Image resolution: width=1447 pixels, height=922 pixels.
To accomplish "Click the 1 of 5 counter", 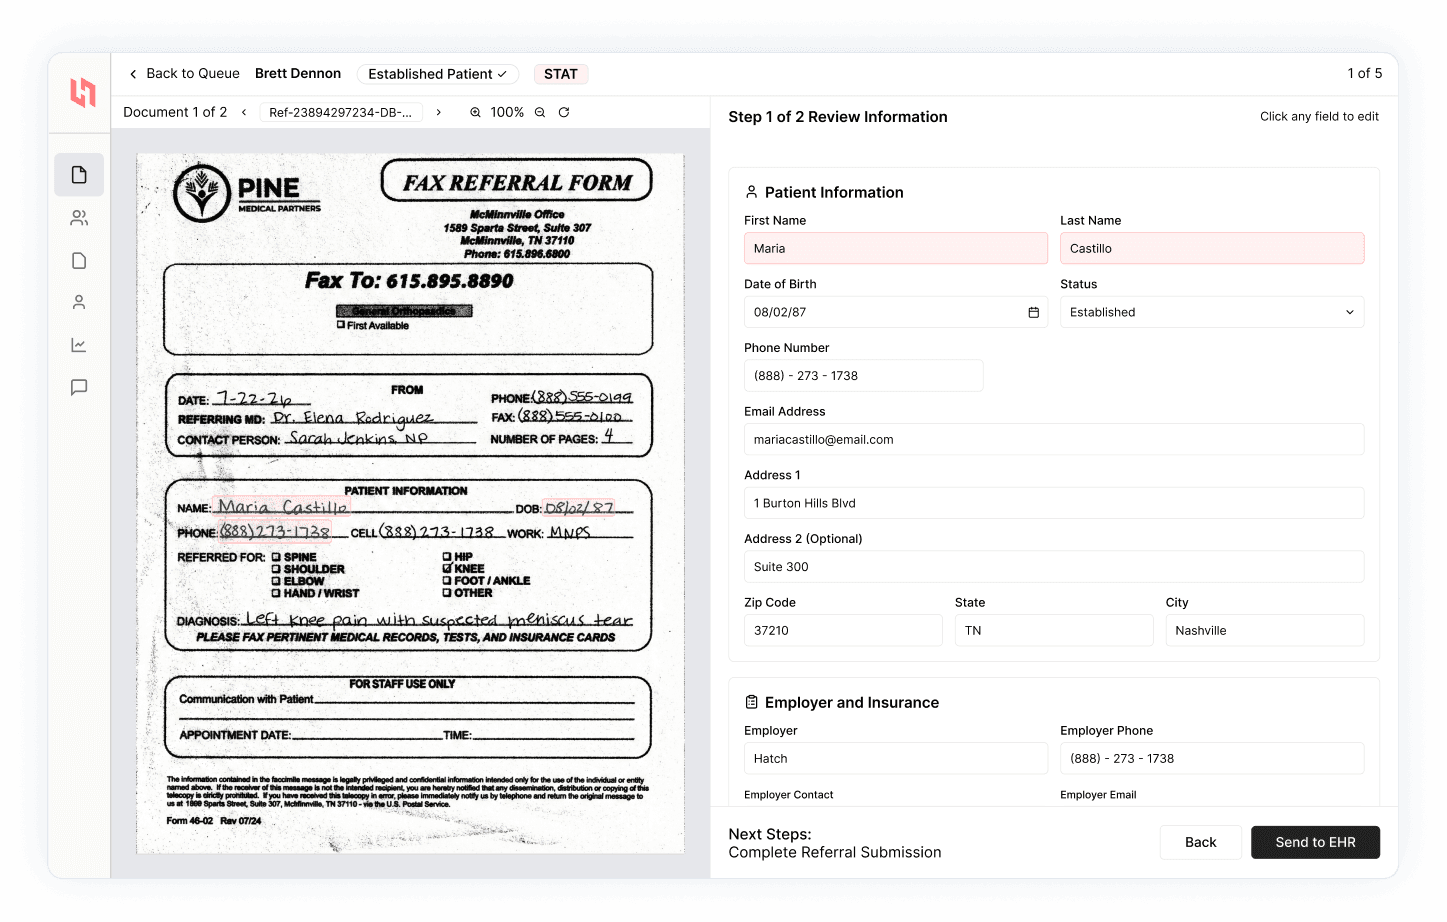I will click(x=1364, y=74).
